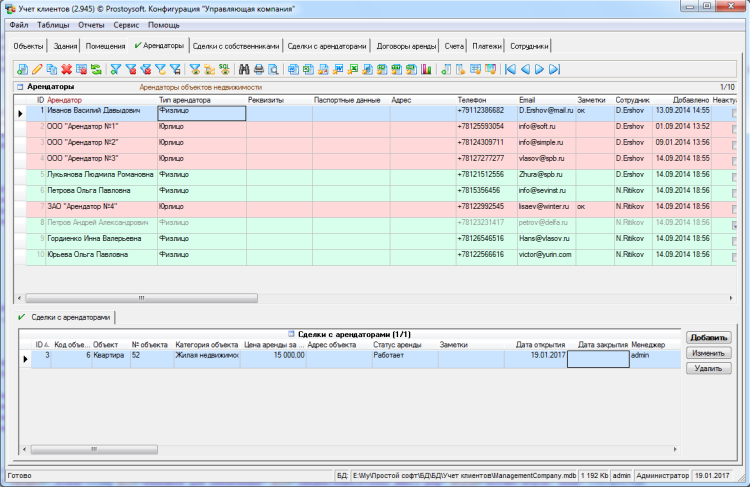Jump to first record navigation arrow
Image resolution: width=750 pixels, height=487 pixels.
[511, 69]
